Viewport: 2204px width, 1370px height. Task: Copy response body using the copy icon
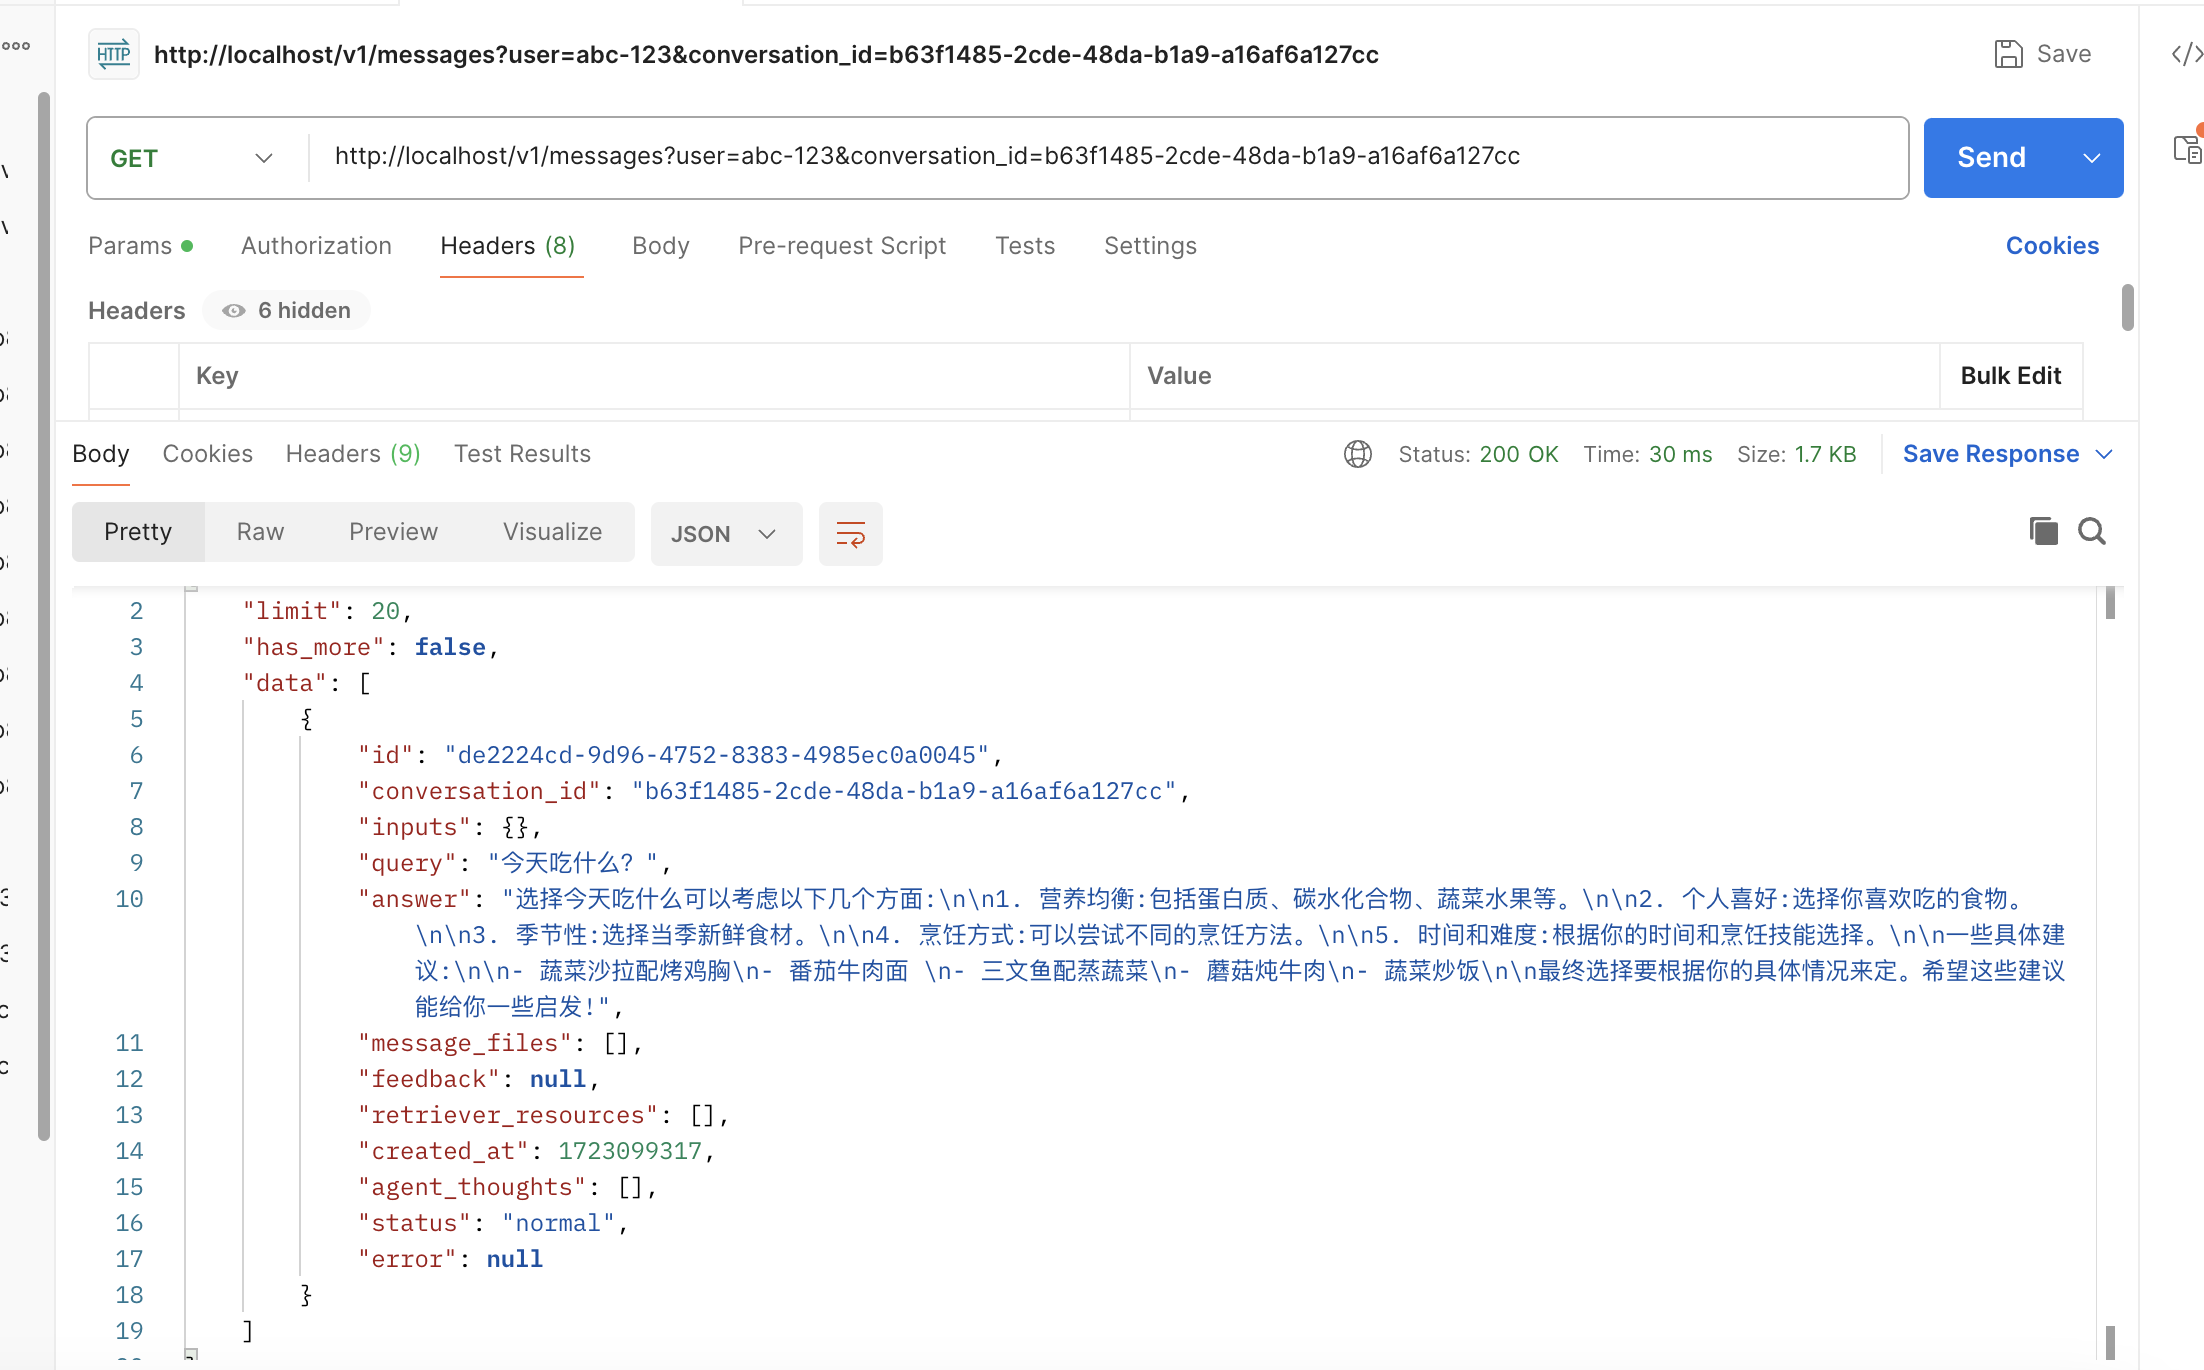coord(2043,531)
